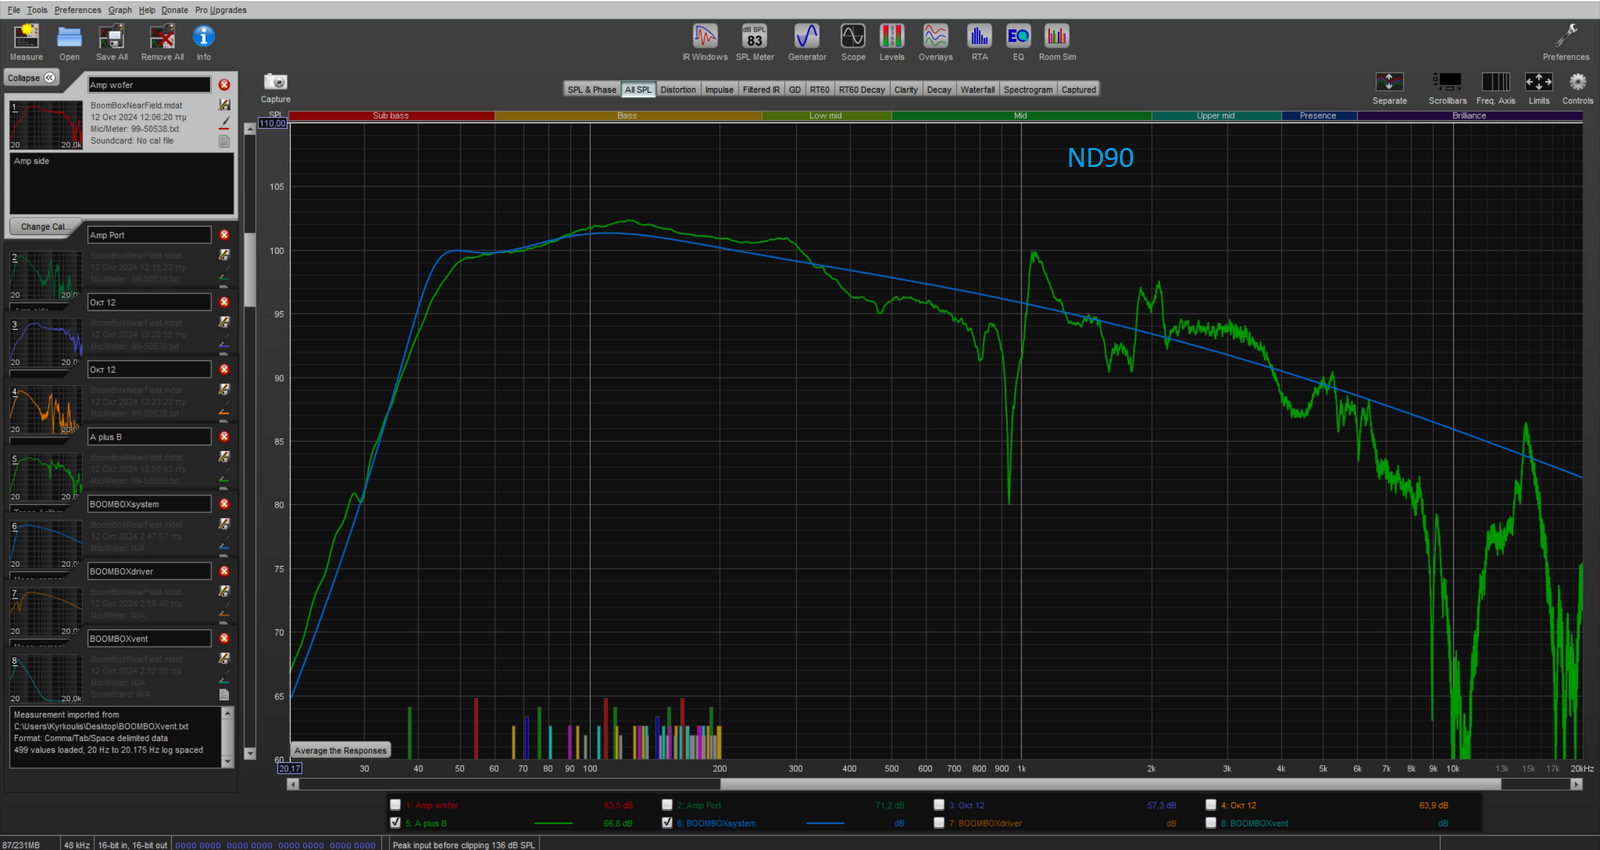
Task: Click notes box scroll down arrow
Action: 228,761
